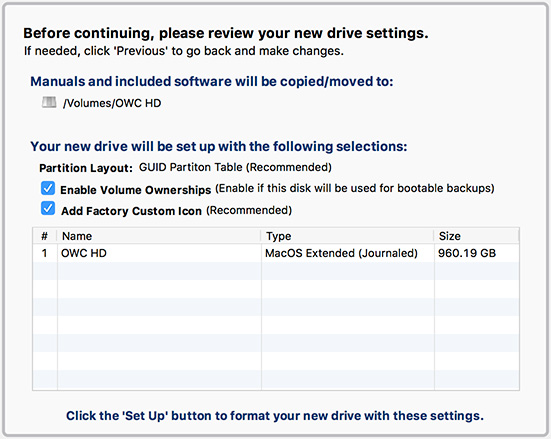Click the Type column header
The image size is (551, 439).
[348, 236]
